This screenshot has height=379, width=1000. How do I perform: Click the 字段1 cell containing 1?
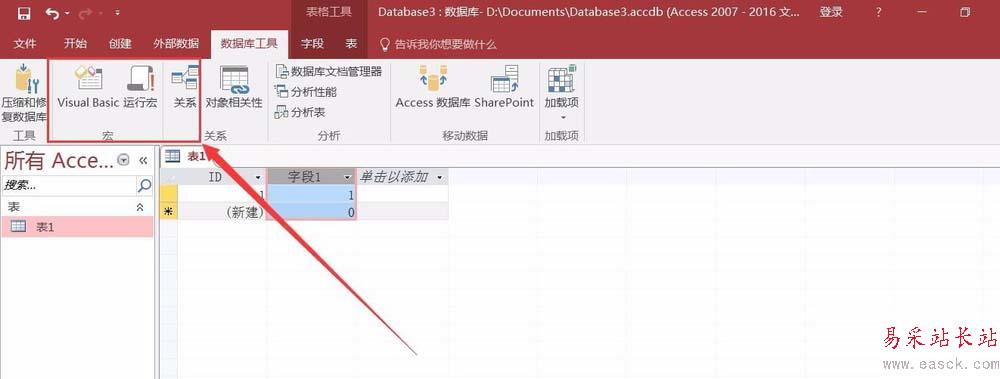tap(311, 195)
